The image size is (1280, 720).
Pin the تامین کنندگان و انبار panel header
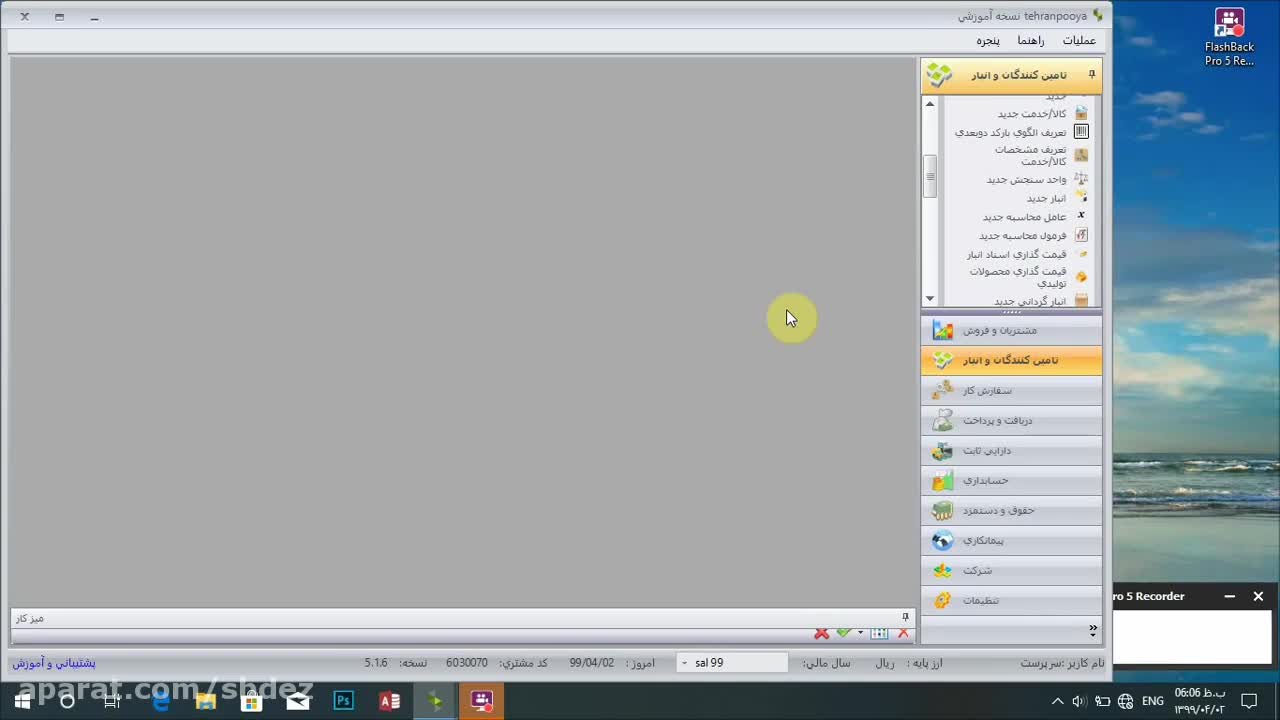(x=1092, y=74)
